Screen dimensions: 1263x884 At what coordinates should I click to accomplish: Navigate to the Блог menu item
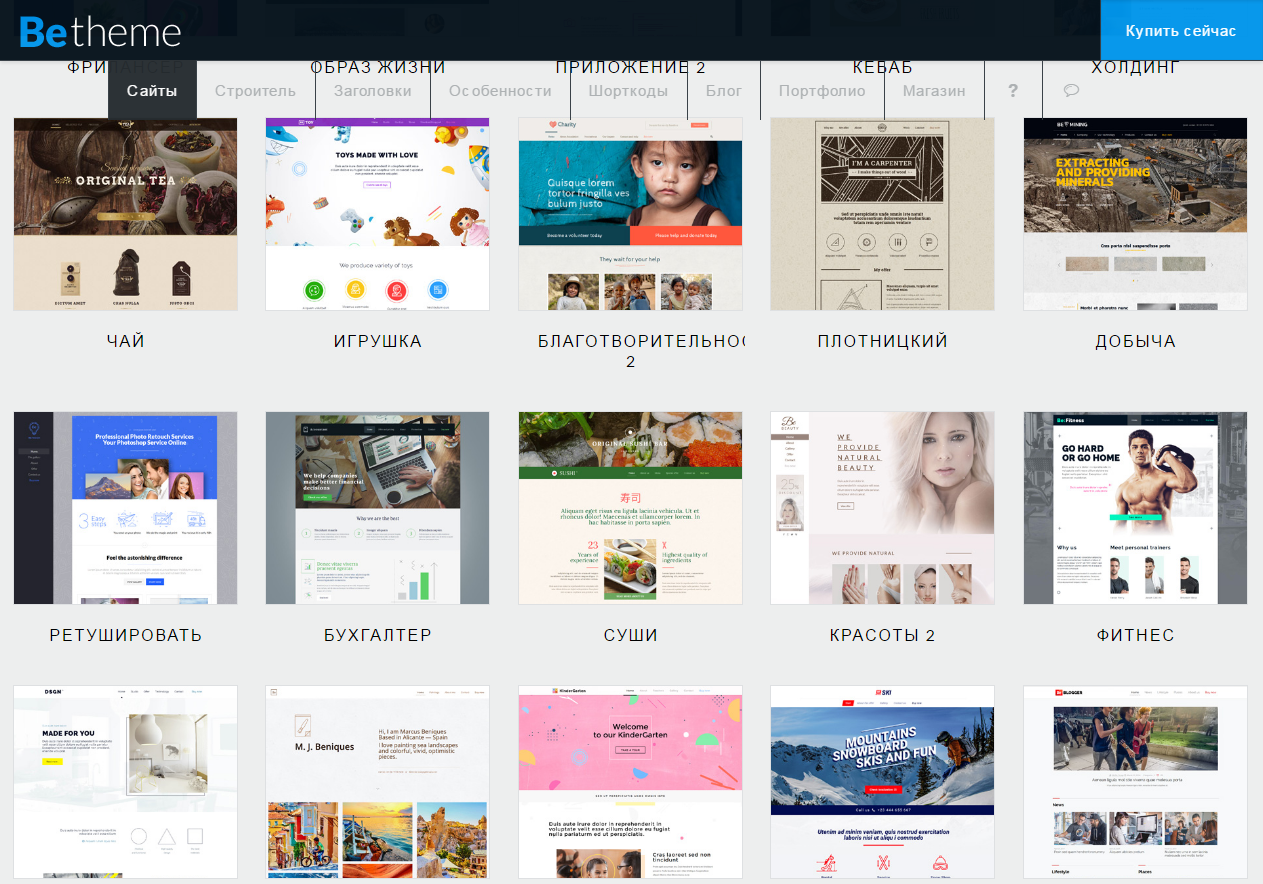(x=724, y=91)
